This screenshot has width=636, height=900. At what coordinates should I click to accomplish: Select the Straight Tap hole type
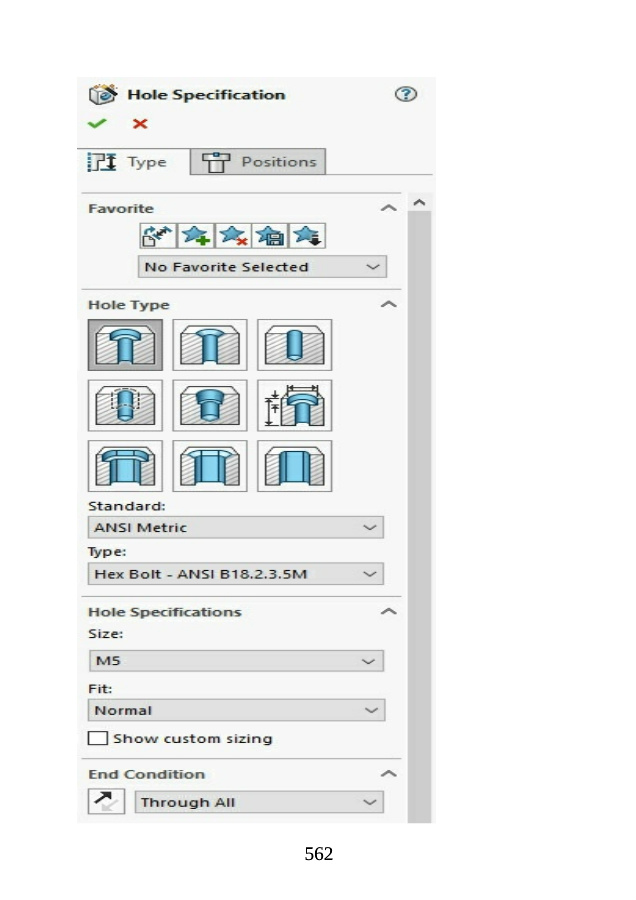[125, 405]
